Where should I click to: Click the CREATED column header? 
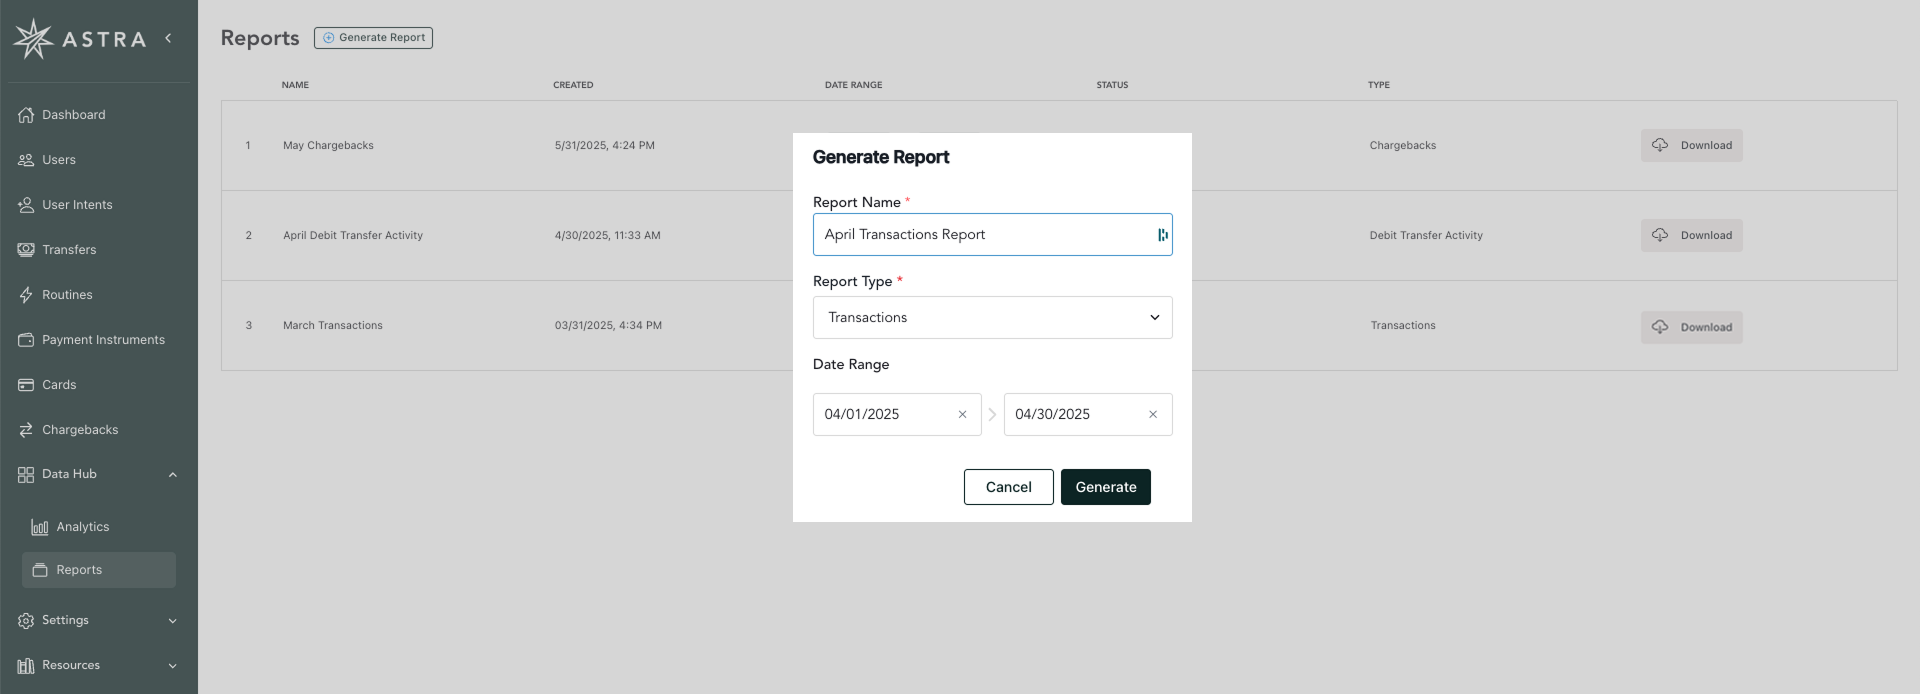tap(573, 85)
